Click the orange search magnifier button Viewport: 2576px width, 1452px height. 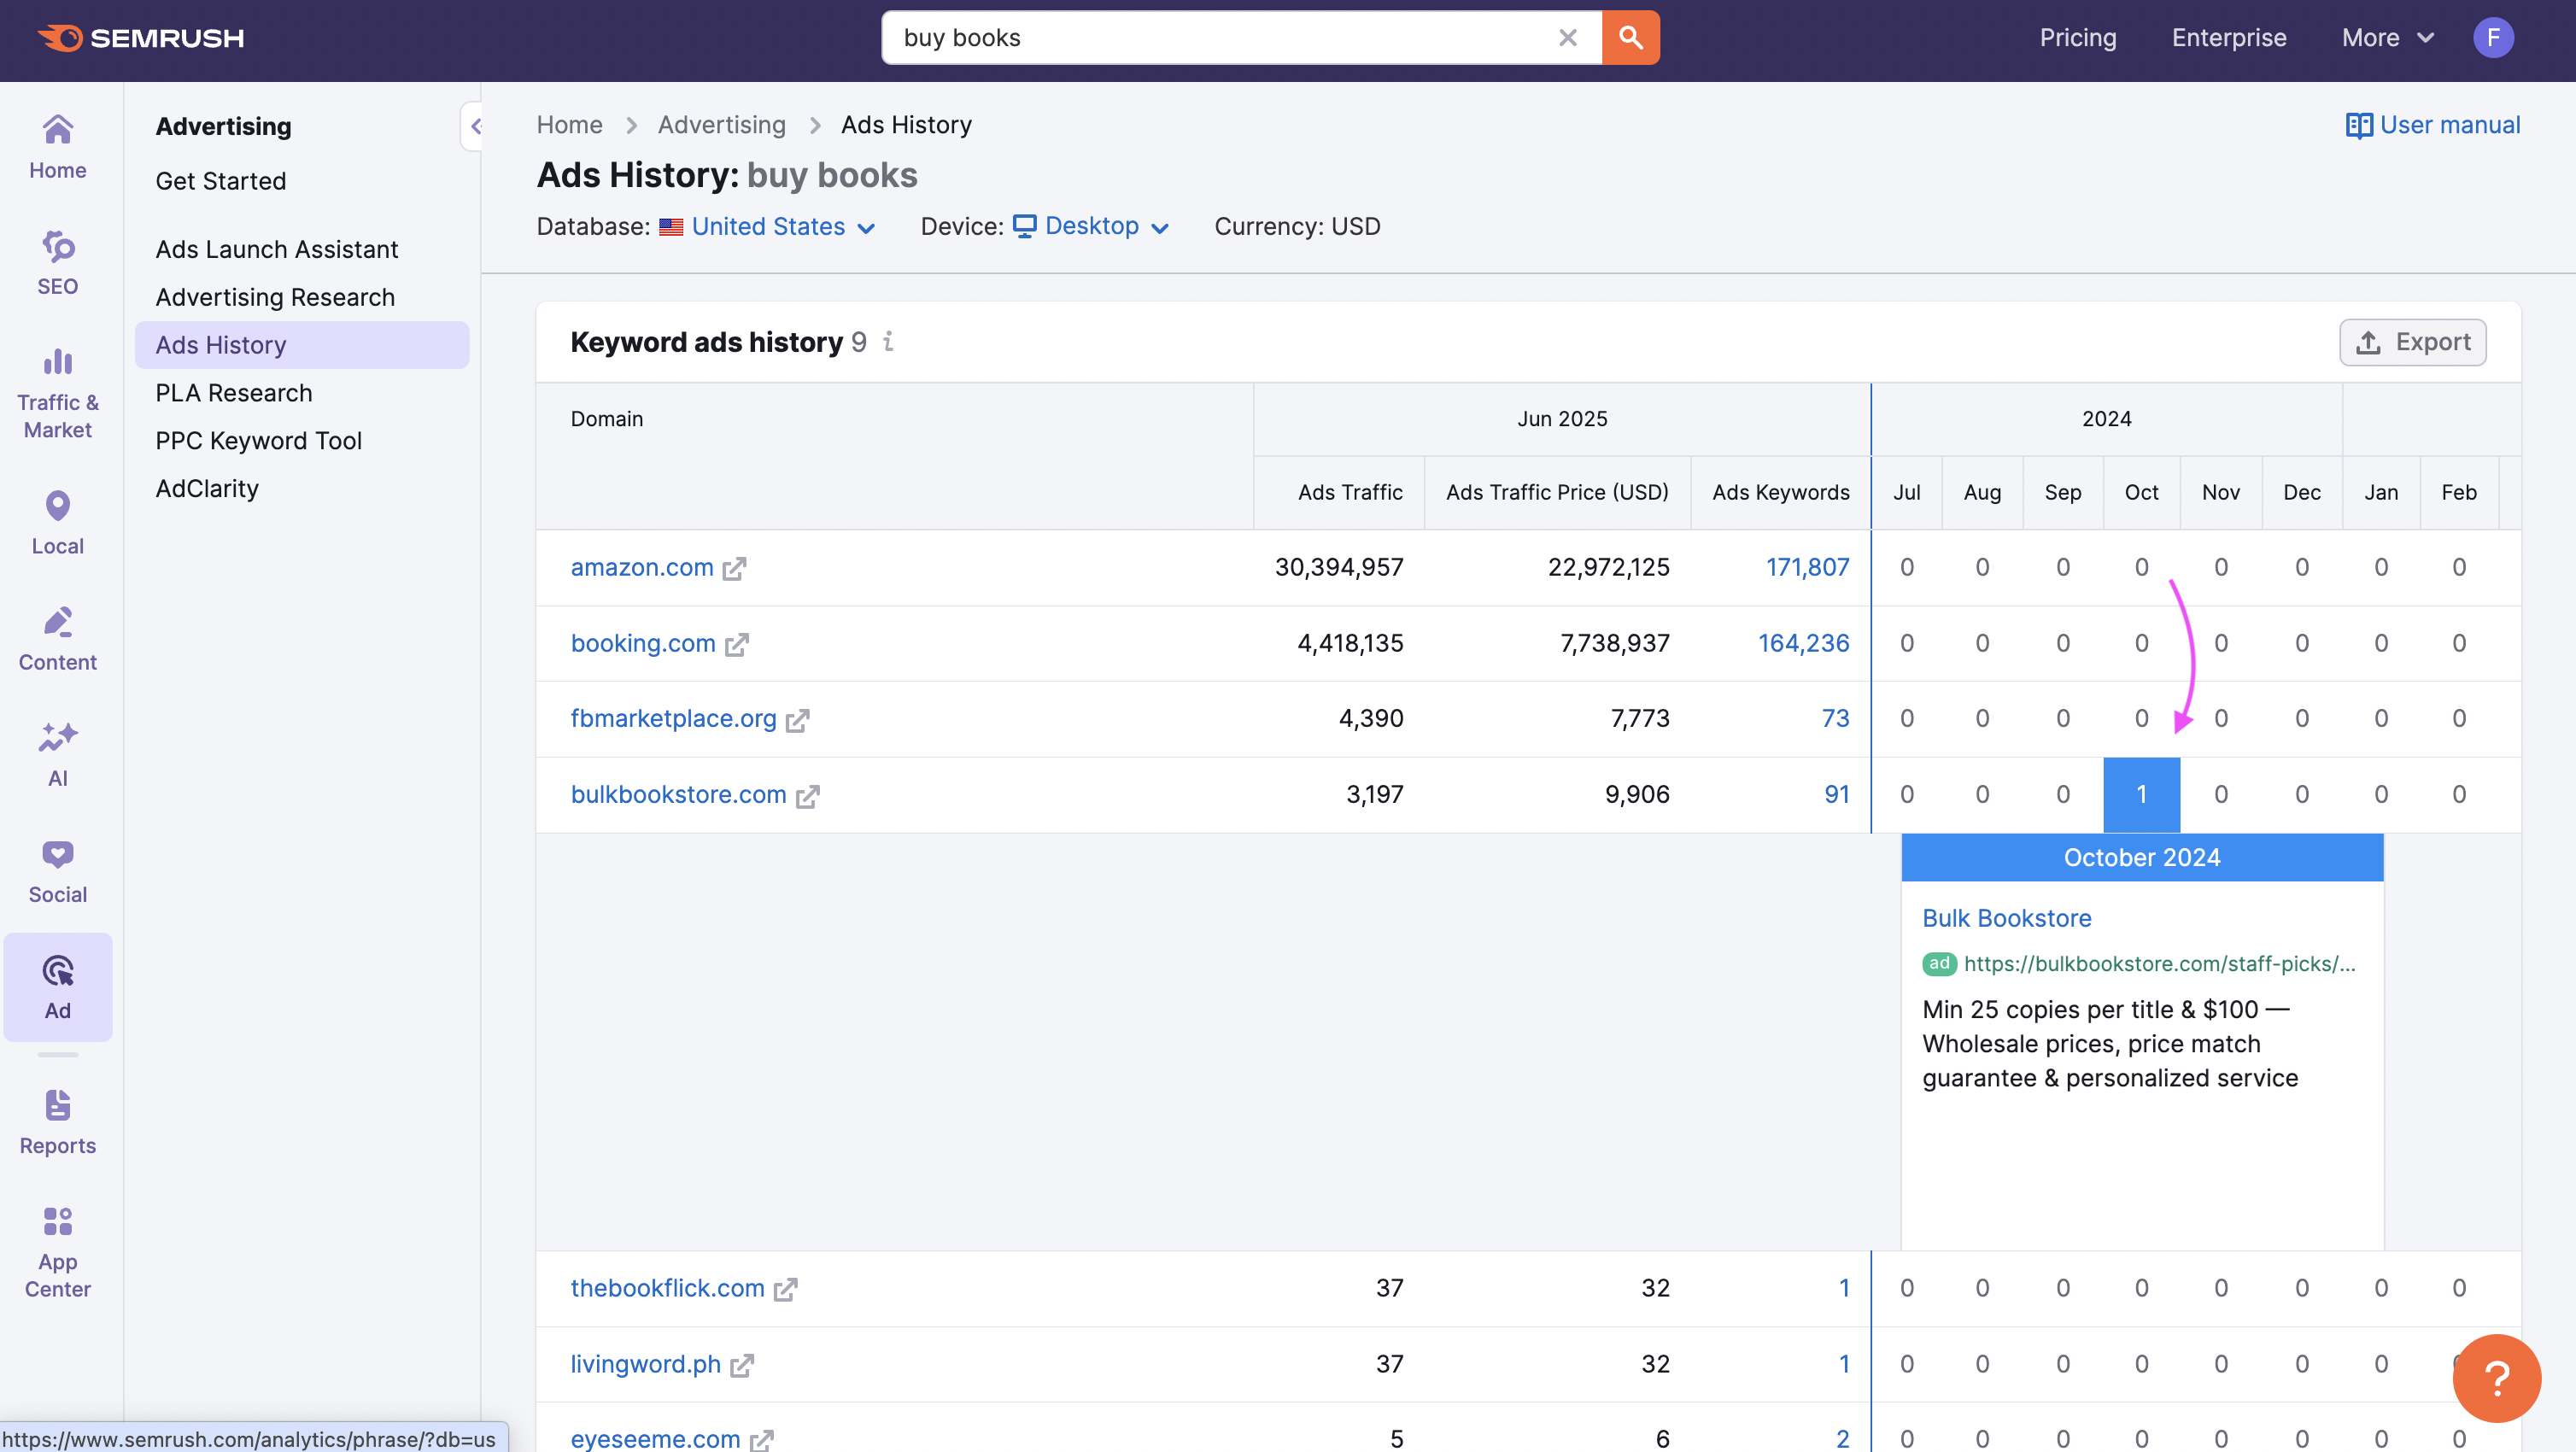[x=1630, y=38]
